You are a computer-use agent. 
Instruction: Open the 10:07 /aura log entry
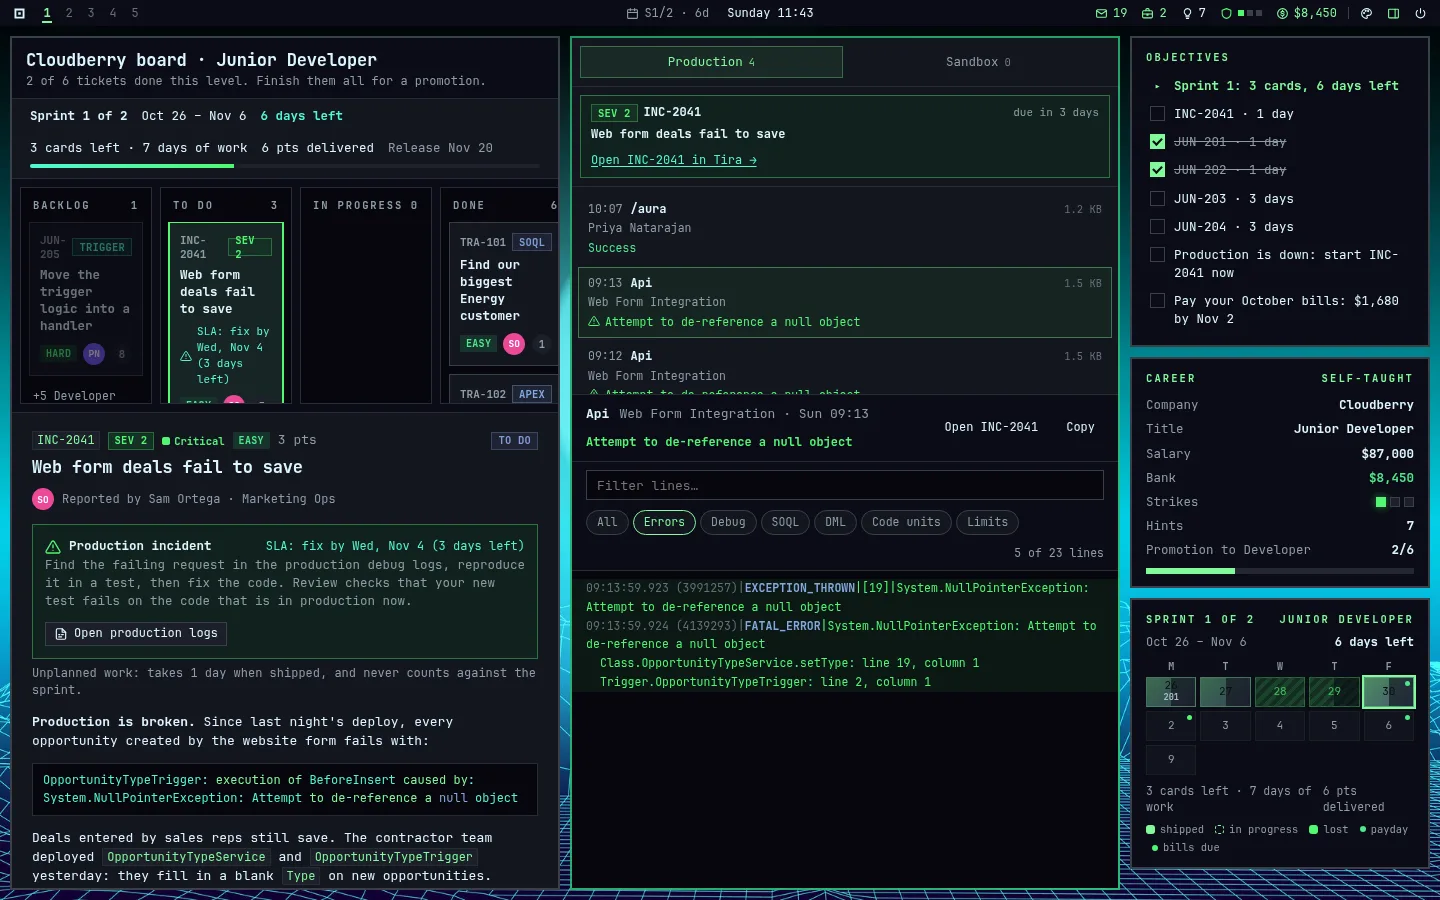tap(845, 228)
